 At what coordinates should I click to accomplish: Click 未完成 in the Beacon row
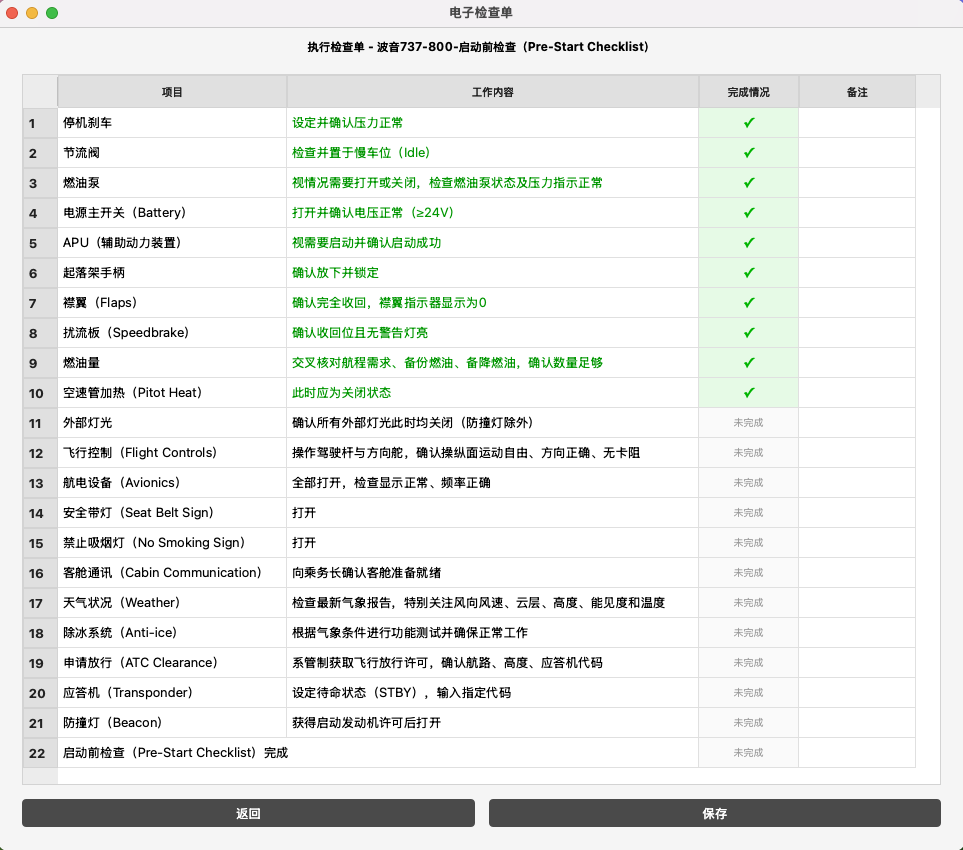[x=748, y=723]
